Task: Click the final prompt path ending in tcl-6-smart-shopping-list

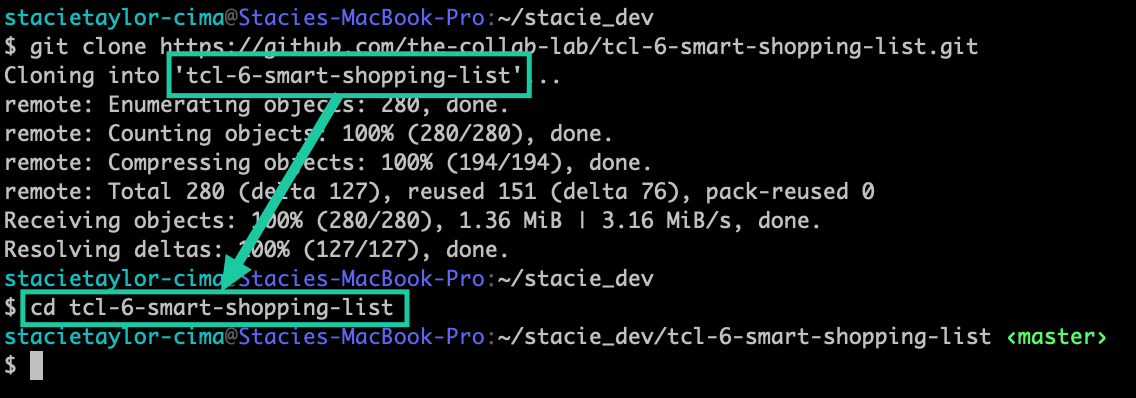Action: (x=744, y=337)
